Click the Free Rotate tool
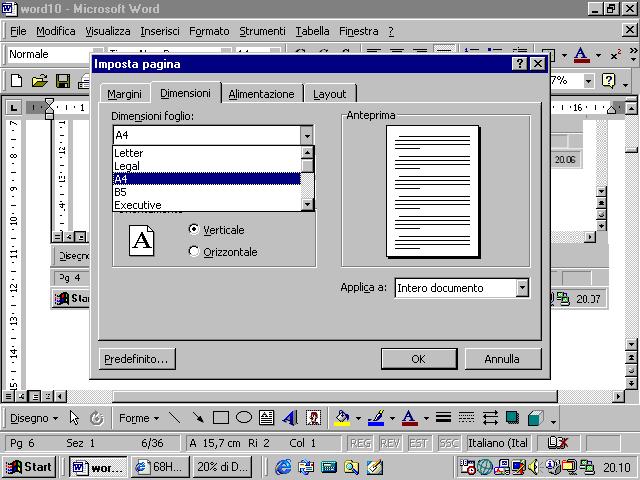The width and height of the screenshot is (640, 480). 97,418
